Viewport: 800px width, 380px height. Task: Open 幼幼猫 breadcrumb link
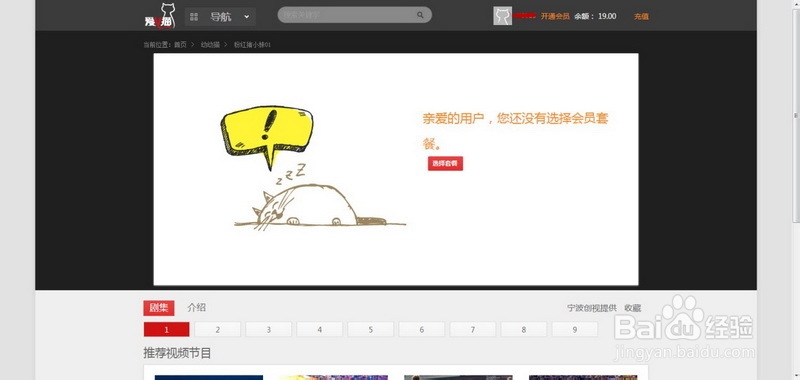point(210,45)
